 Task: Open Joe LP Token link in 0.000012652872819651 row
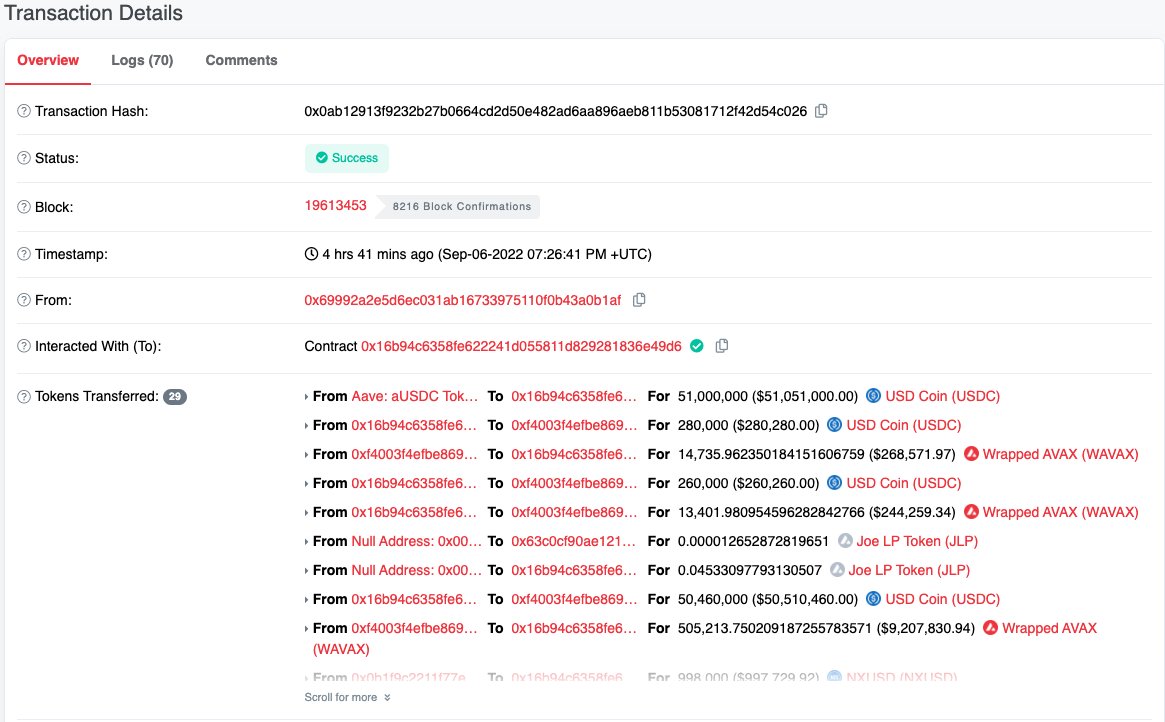[x=917, y=541]
